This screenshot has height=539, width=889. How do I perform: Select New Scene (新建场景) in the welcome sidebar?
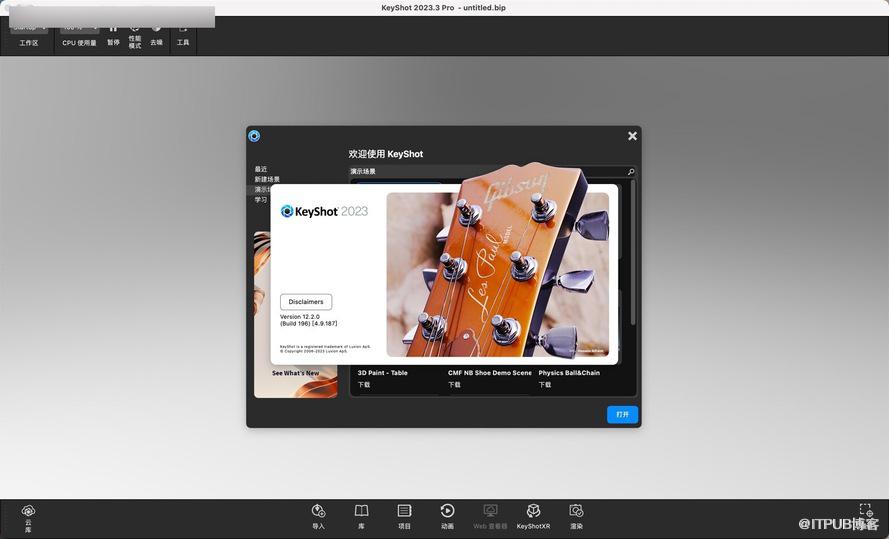pos(267,179)
